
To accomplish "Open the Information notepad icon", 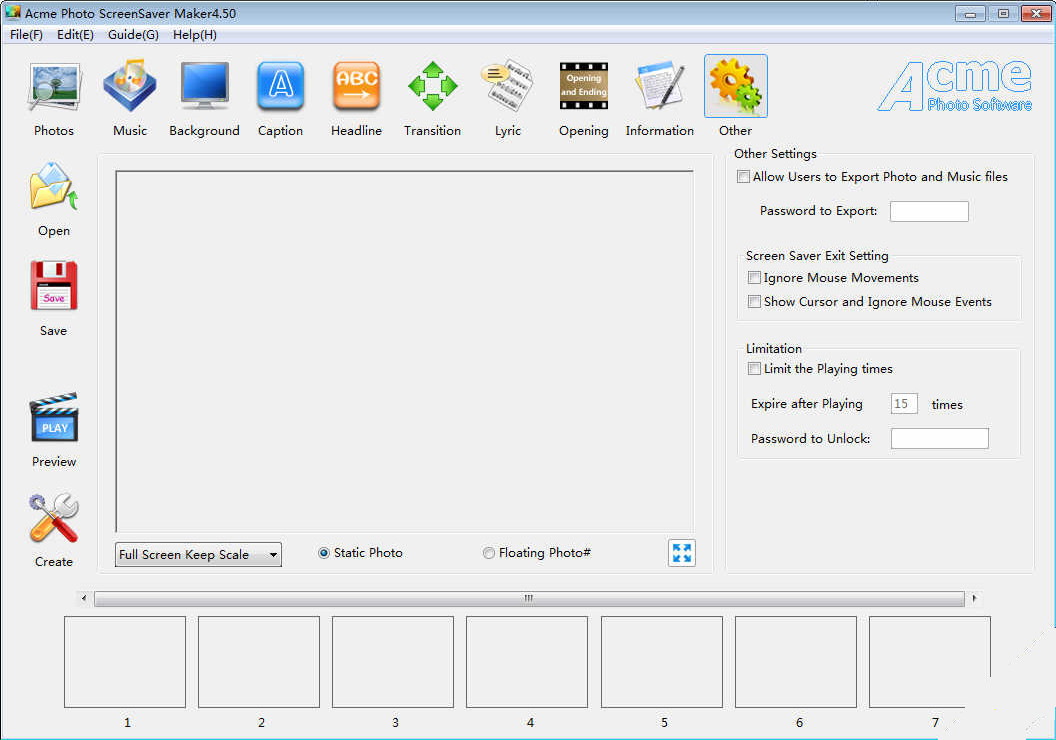I will (659, 86).
